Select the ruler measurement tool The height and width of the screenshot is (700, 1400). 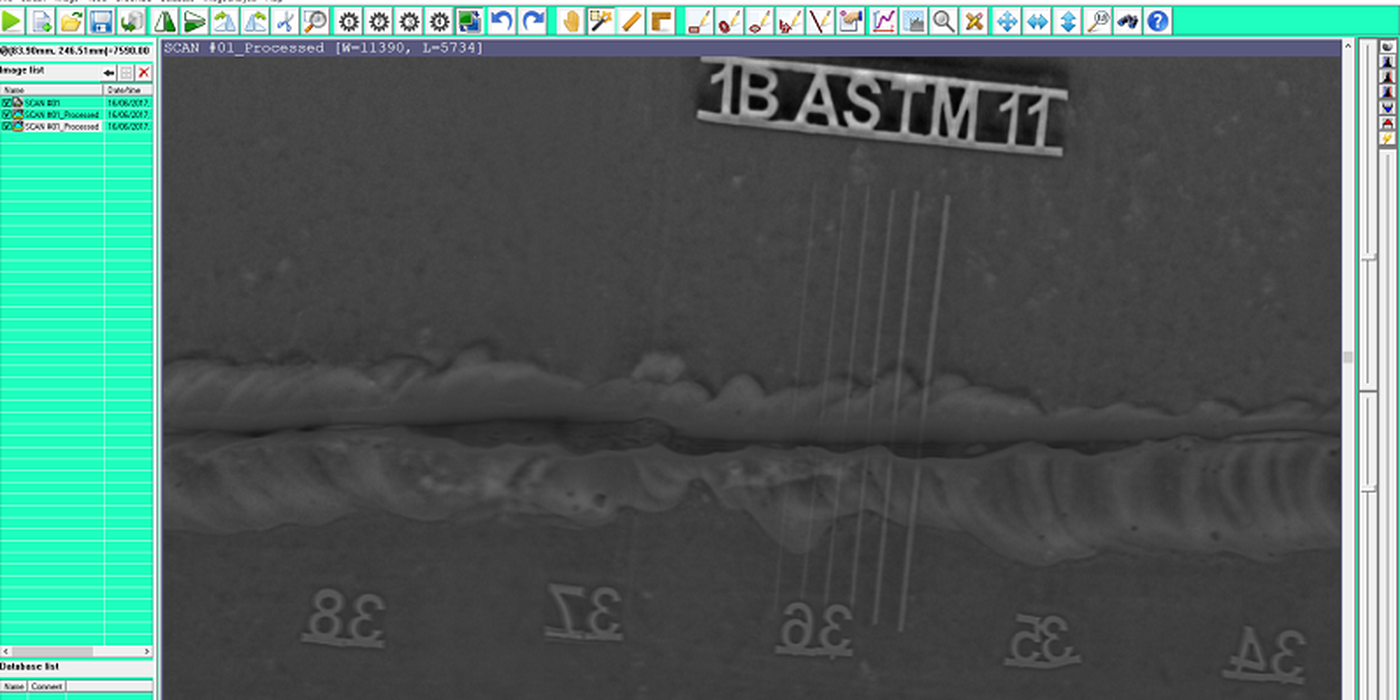631,20
